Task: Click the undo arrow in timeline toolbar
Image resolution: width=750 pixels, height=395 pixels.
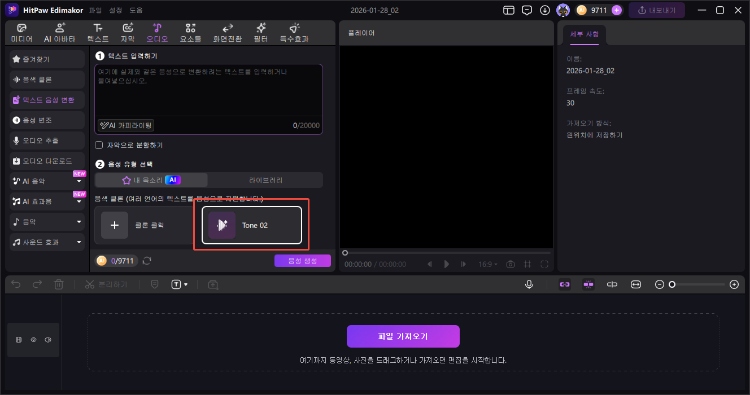Action: 16,285
